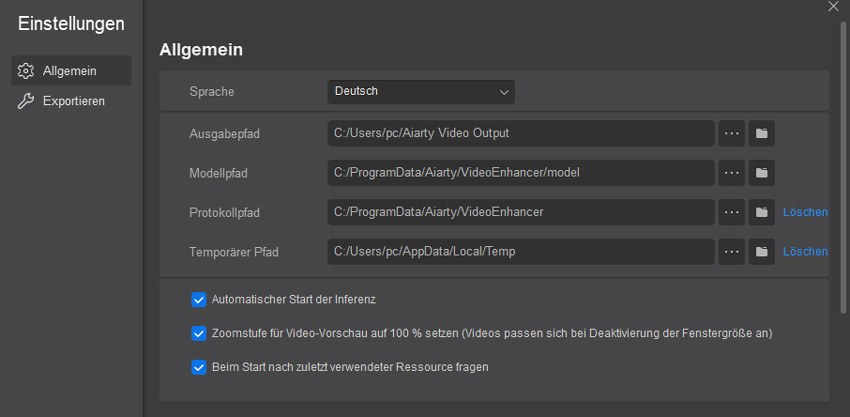Open the Modellpfad folder icon
This screenshot has height=417, width=850.
click(762, 173)
